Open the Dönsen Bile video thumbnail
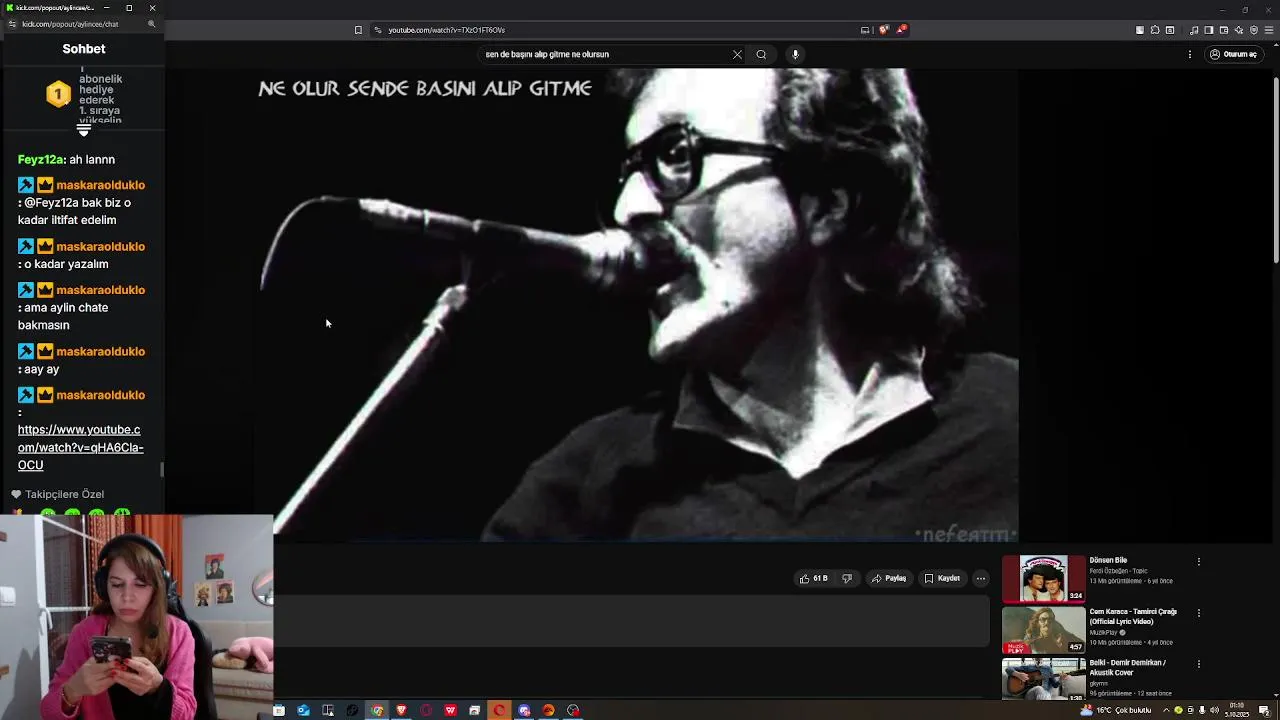The width and height of the screenshot is (1280, 720). [x=1043, y=578]
